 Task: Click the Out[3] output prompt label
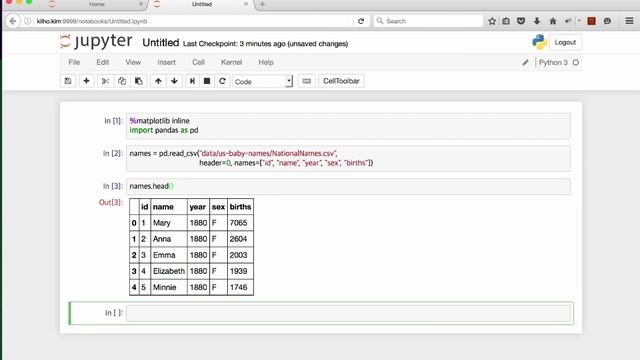111,202
